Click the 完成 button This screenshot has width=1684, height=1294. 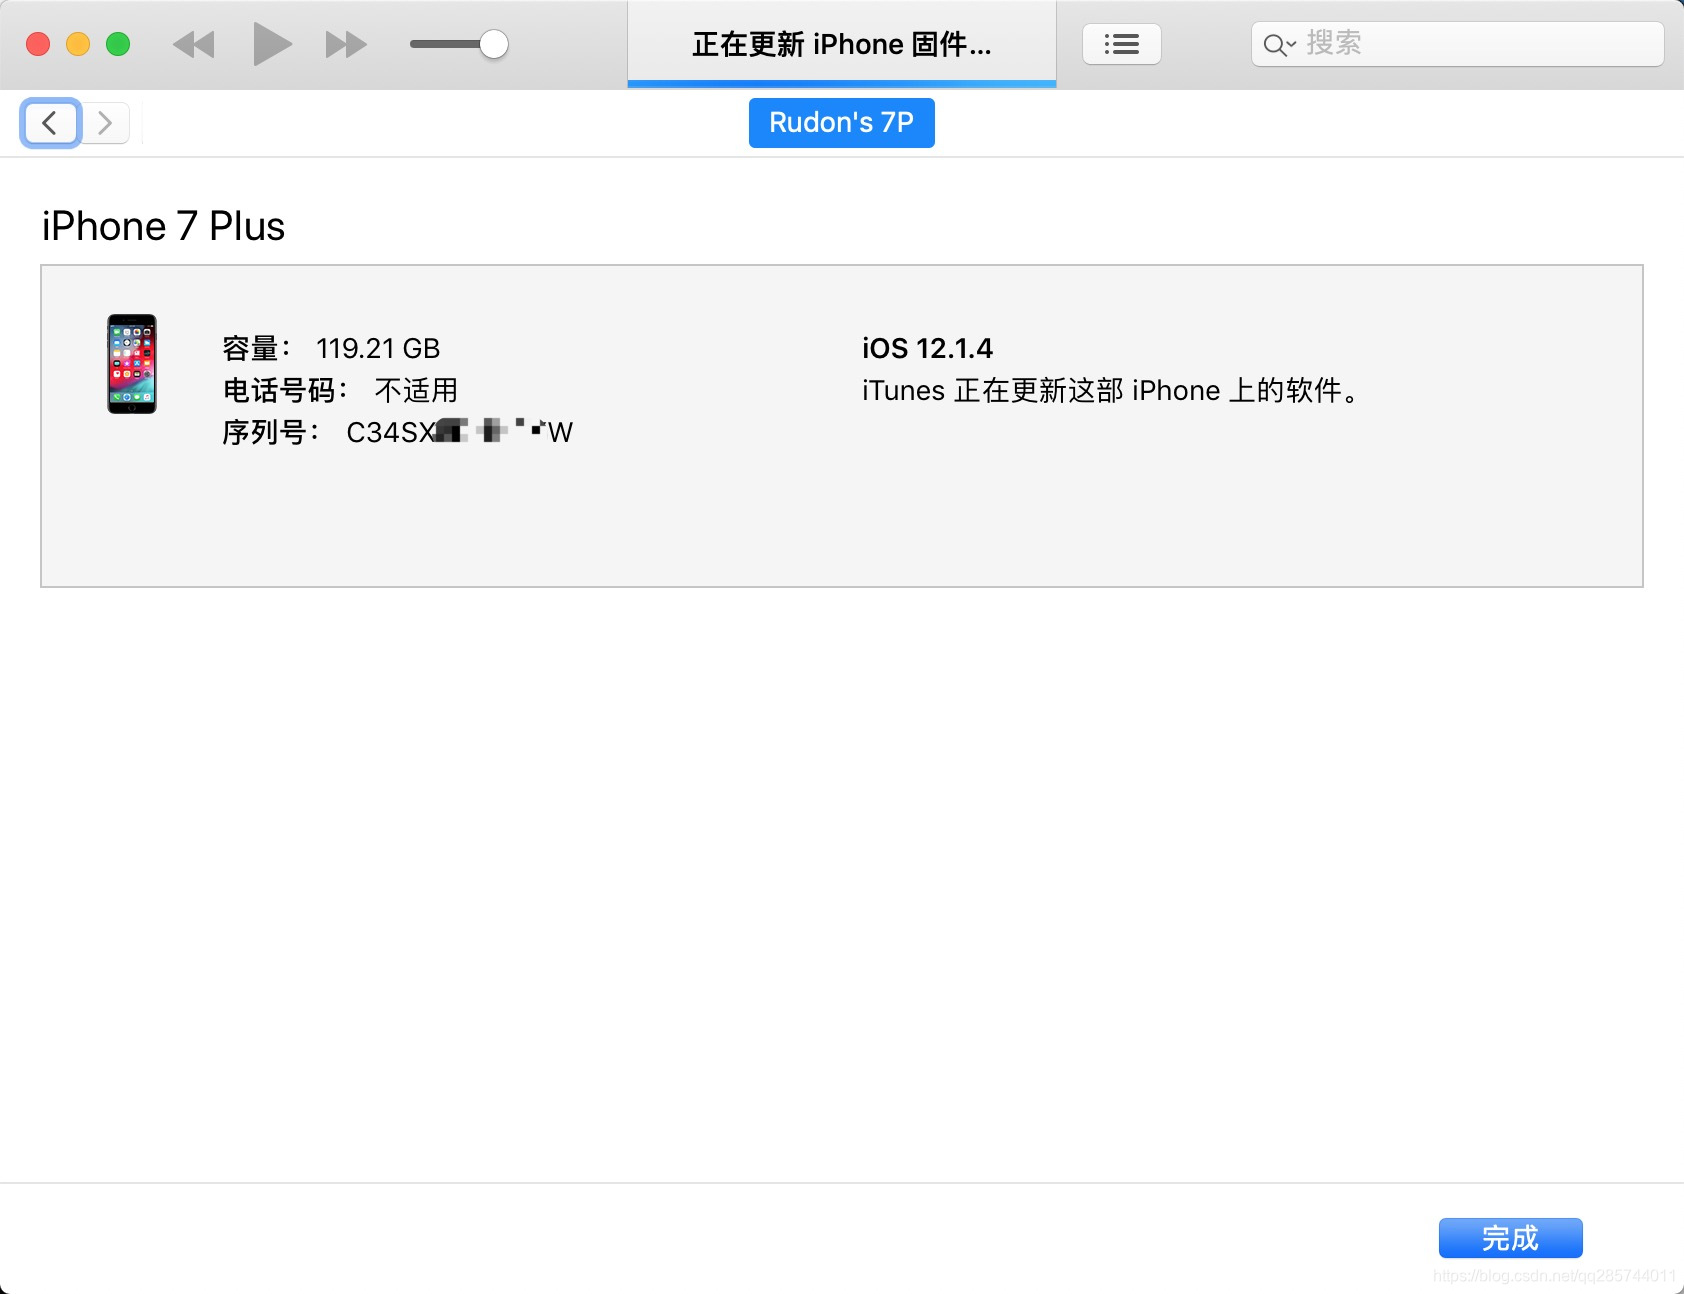click(1510, 1238)
